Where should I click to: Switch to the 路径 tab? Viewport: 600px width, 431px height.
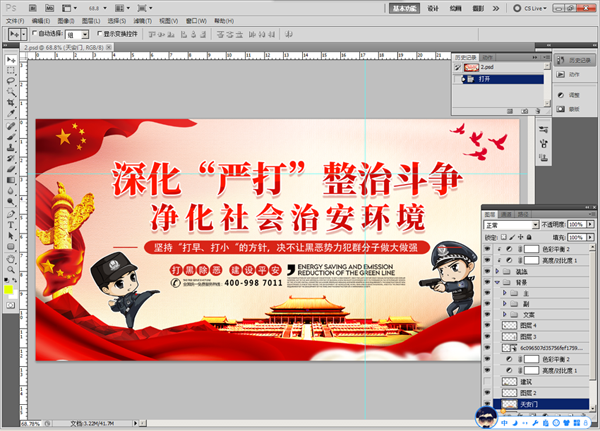pyautogui.click(x=523, y=214)
